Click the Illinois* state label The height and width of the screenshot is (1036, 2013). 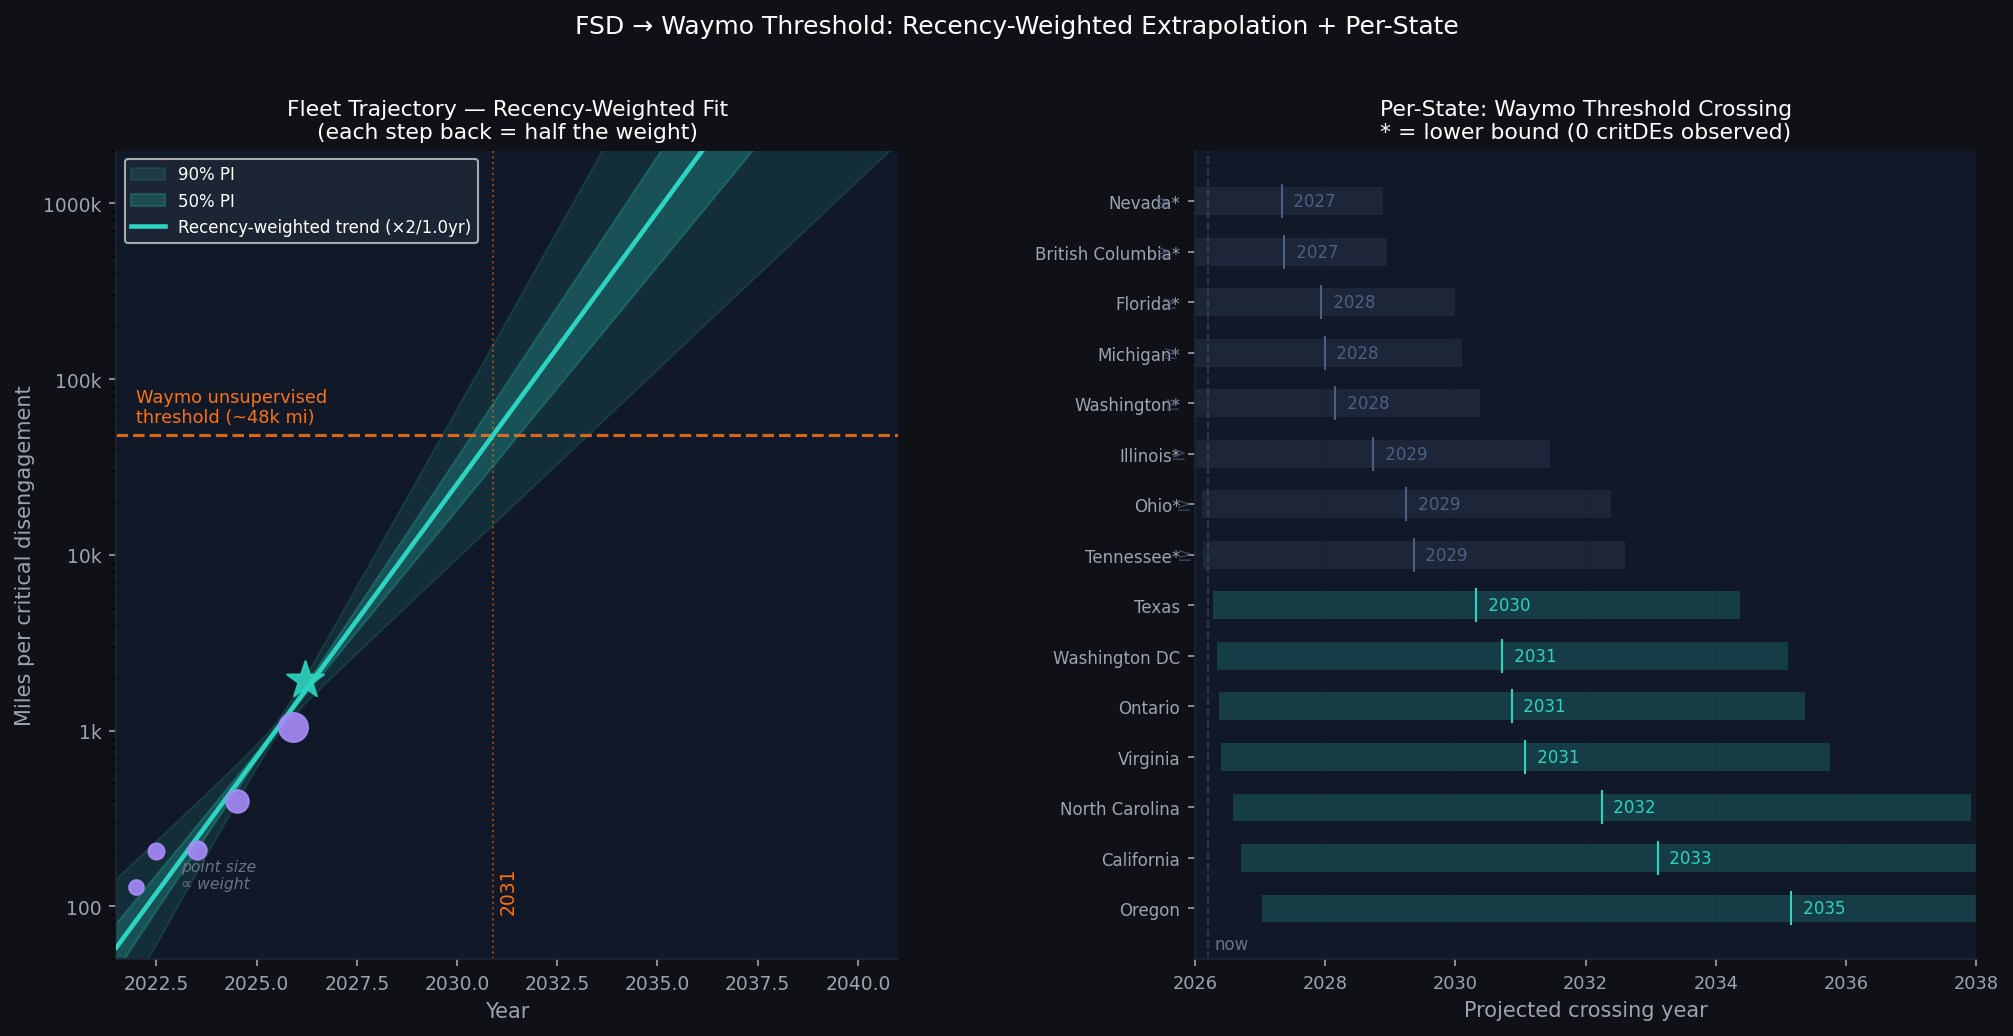(x=1150, y=456)
